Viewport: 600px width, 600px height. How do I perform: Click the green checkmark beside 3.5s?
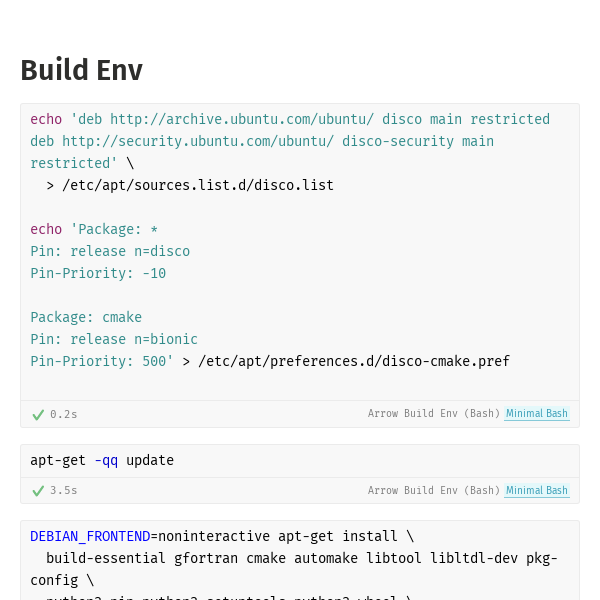[38, 491]
